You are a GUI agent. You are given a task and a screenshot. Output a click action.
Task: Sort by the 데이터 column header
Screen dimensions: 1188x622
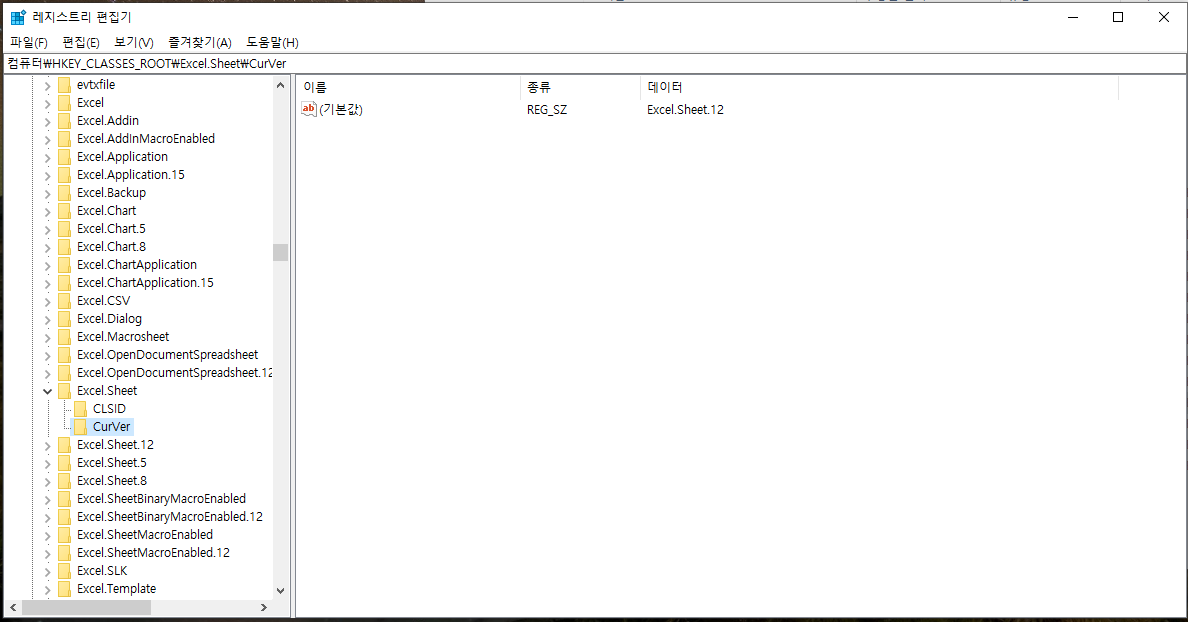[880, 87]
